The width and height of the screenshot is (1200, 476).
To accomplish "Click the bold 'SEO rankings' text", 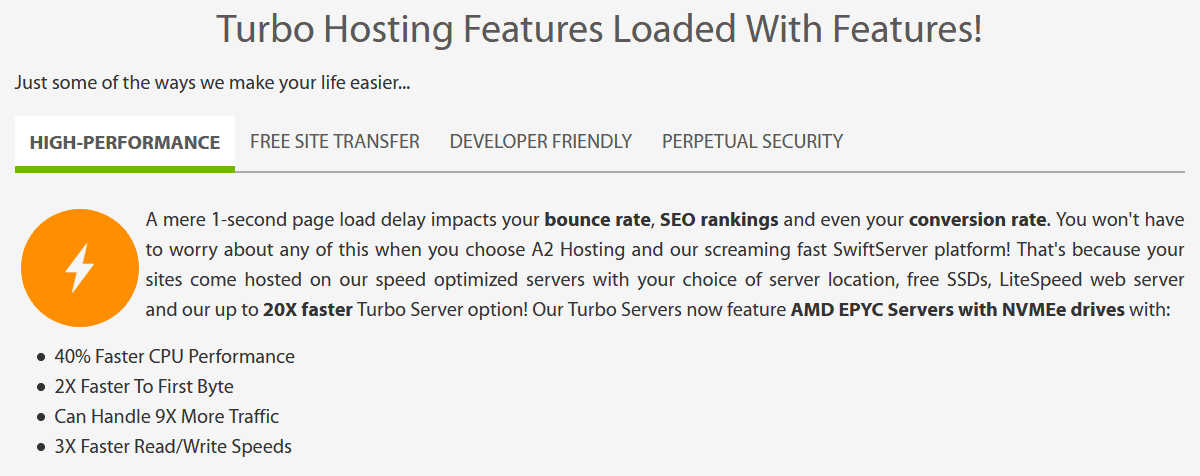I will pyautogui.click(x=720, y=219).
